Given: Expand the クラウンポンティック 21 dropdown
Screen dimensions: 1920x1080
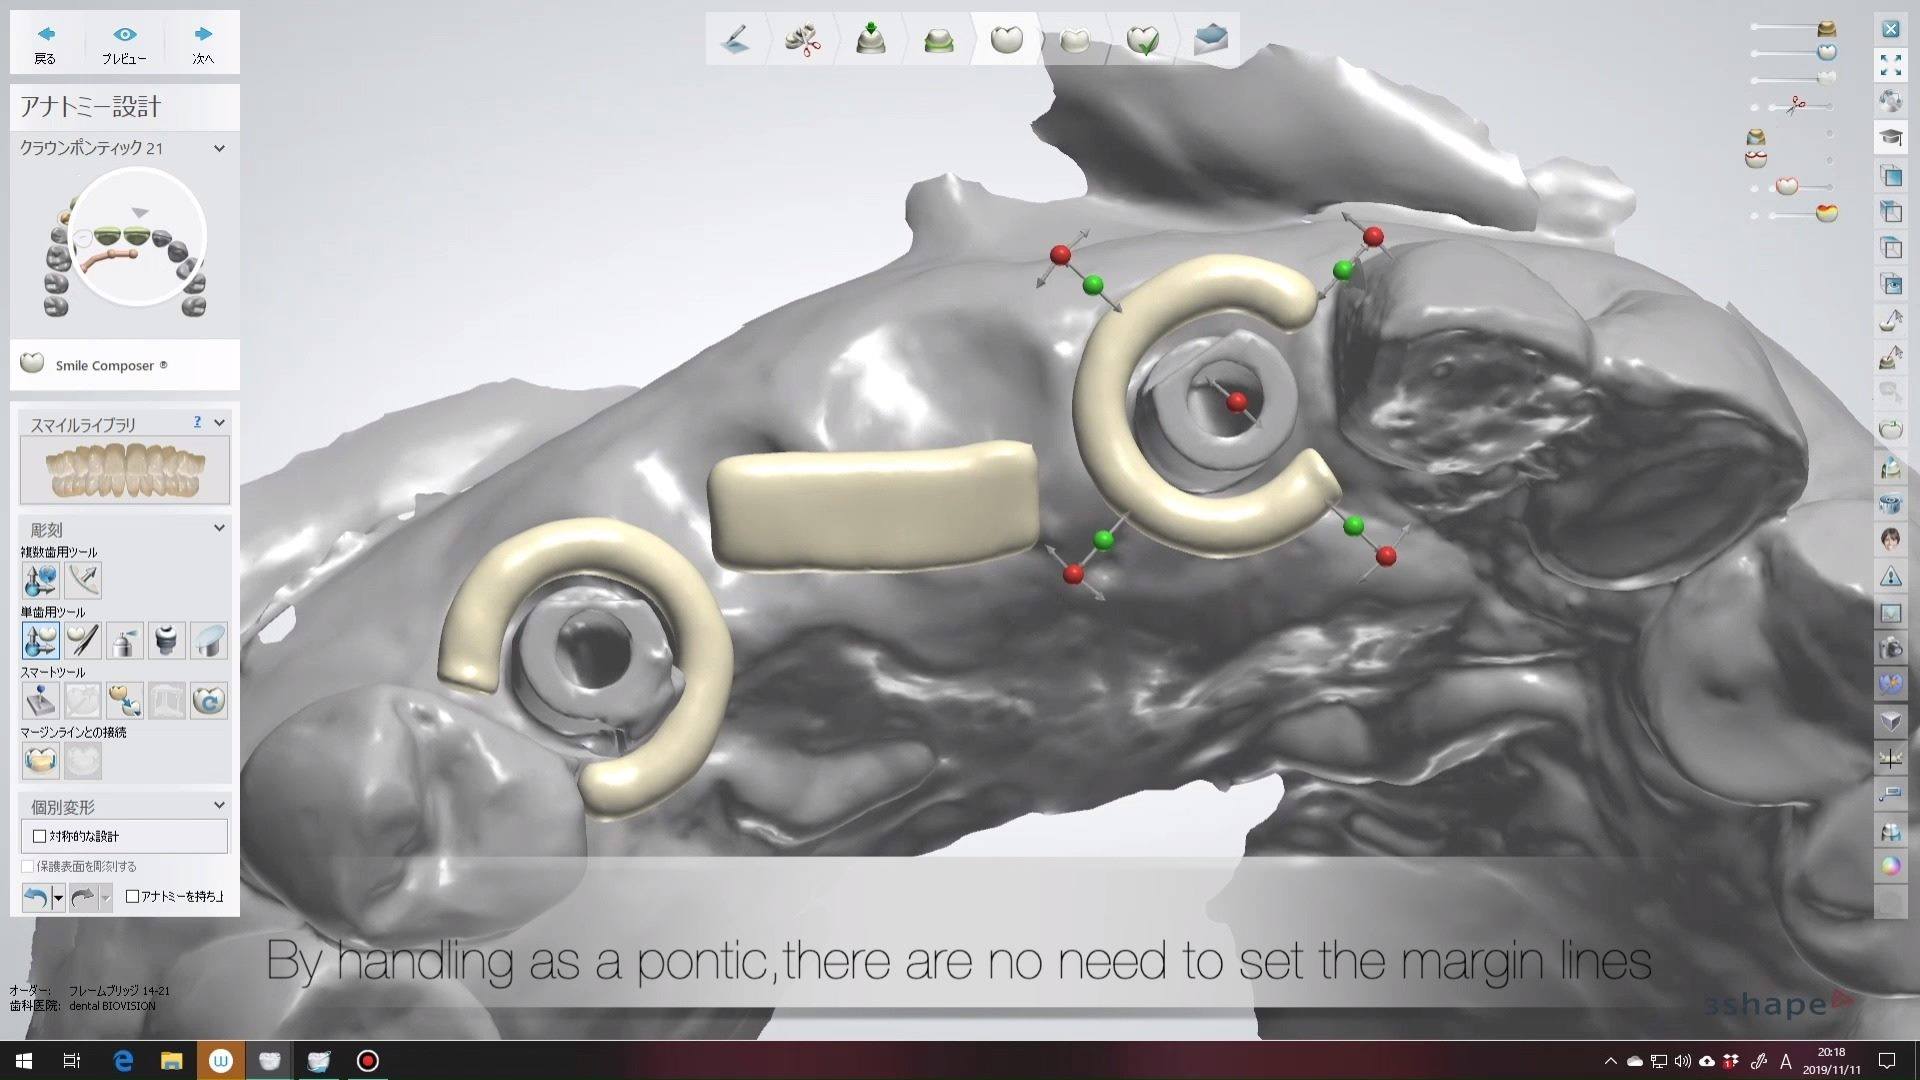Looking at the screenshot, I should pyautogui.click(x=219, y=148).
